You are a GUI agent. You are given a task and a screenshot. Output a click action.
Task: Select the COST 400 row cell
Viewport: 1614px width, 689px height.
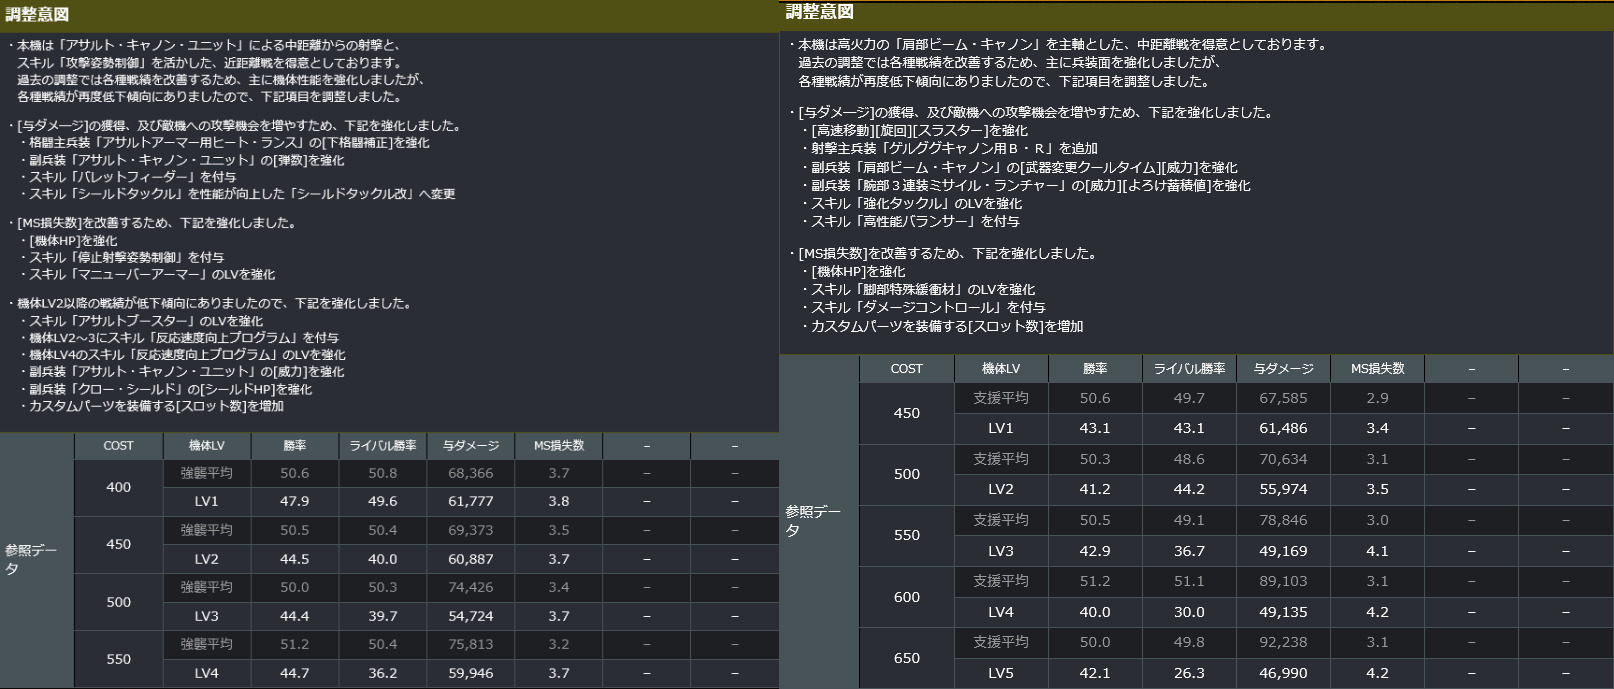118,487
